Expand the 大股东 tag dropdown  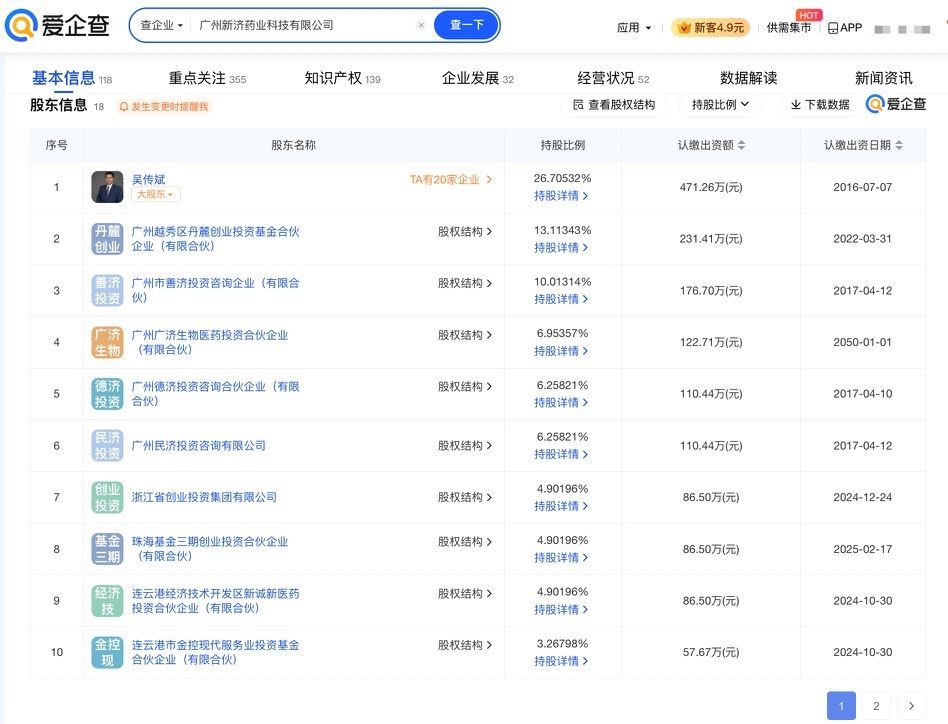point(156,194)
